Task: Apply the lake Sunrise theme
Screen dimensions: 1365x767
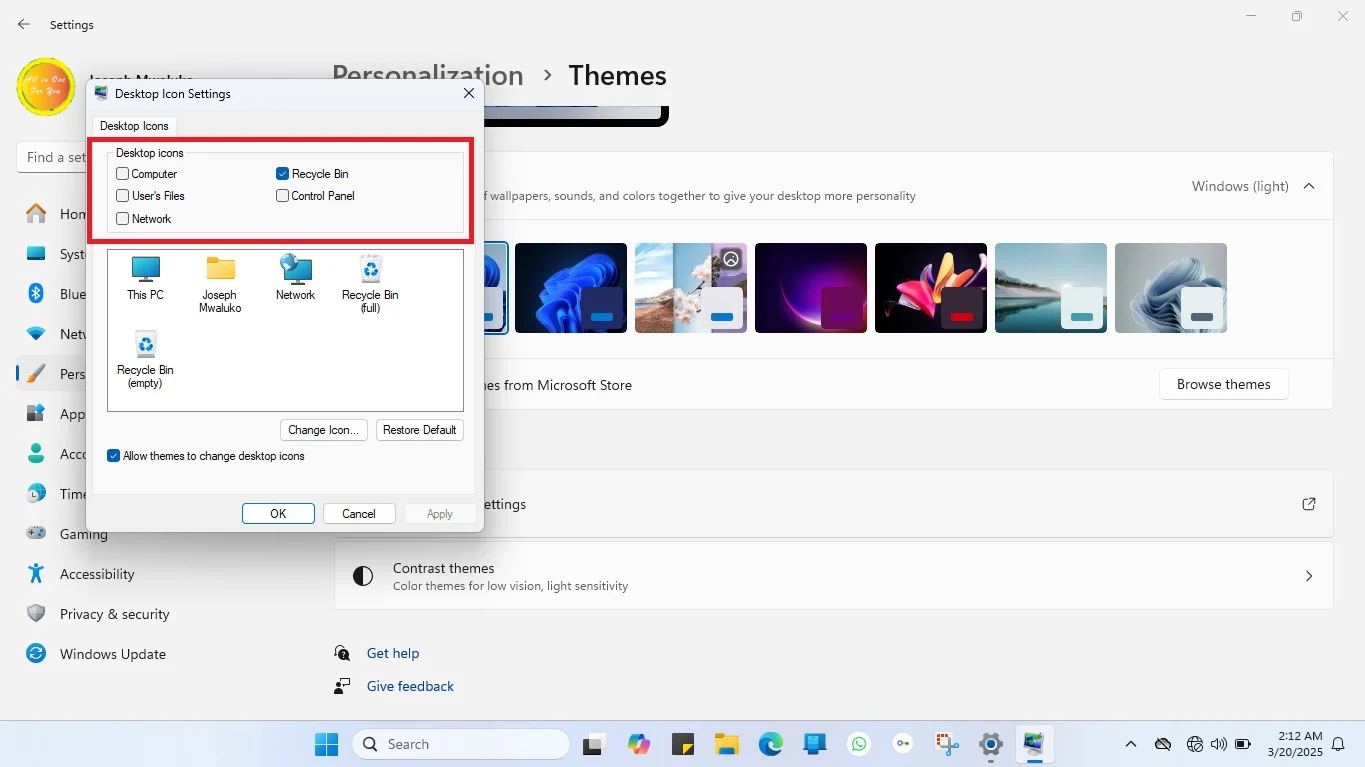Action: click(1051, 288)
